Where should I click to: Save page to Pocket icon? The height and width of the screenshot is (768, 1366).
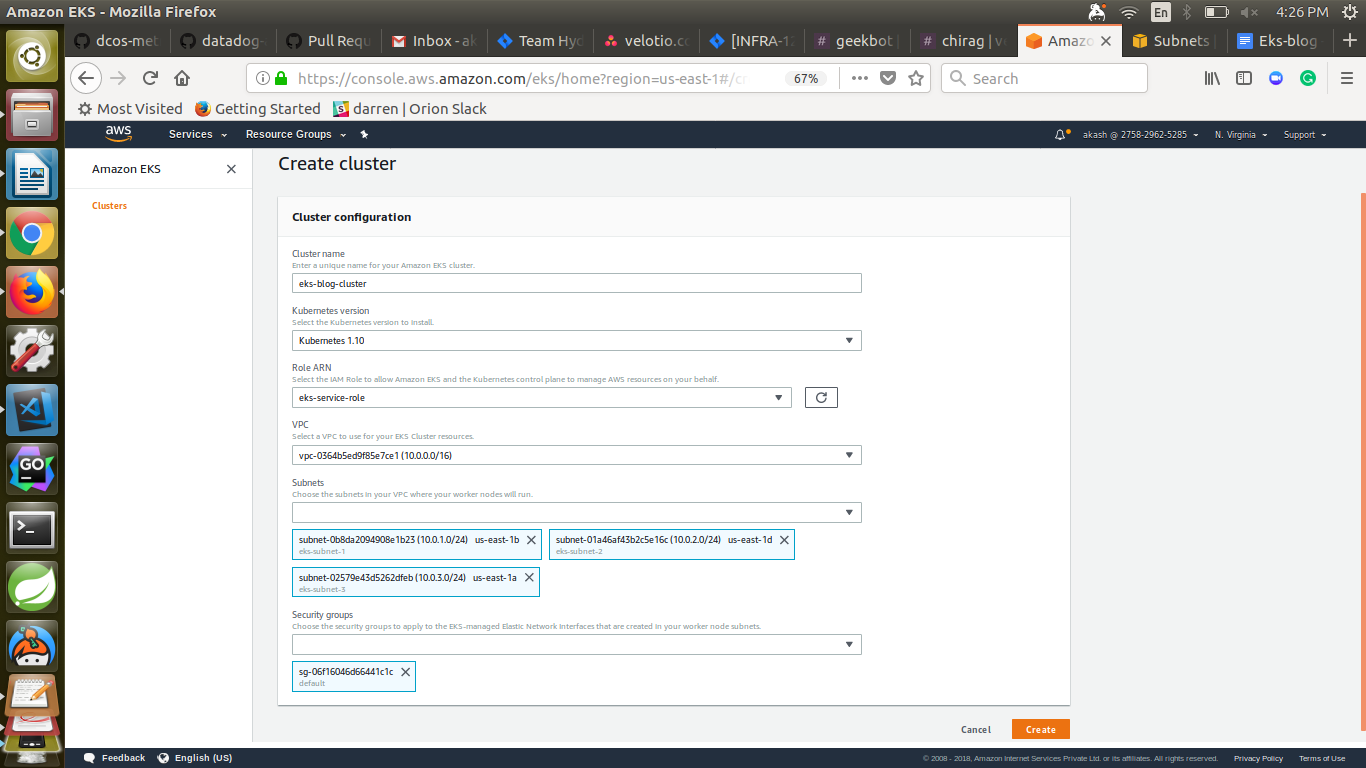[x=888, y=78]
